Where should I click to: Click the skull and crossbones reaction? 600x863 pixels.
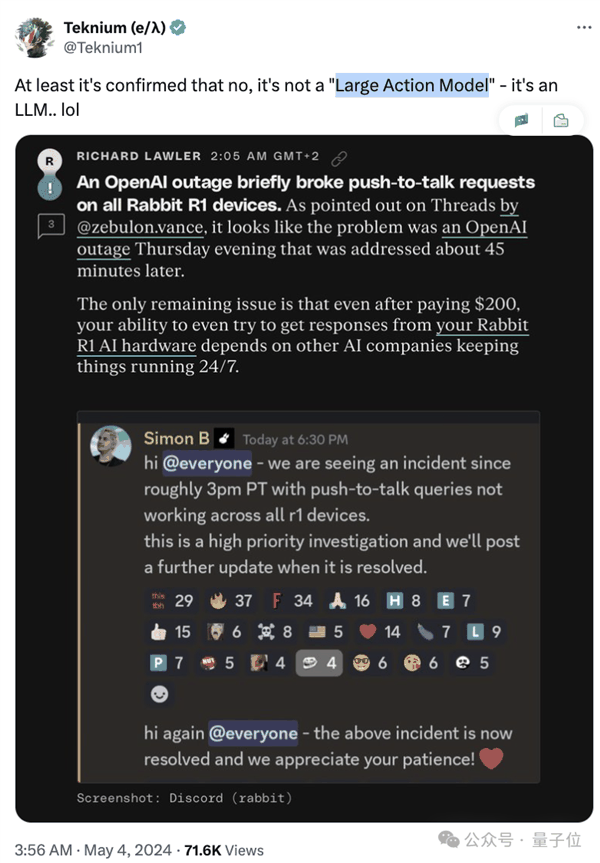click(x=275, y=632)
